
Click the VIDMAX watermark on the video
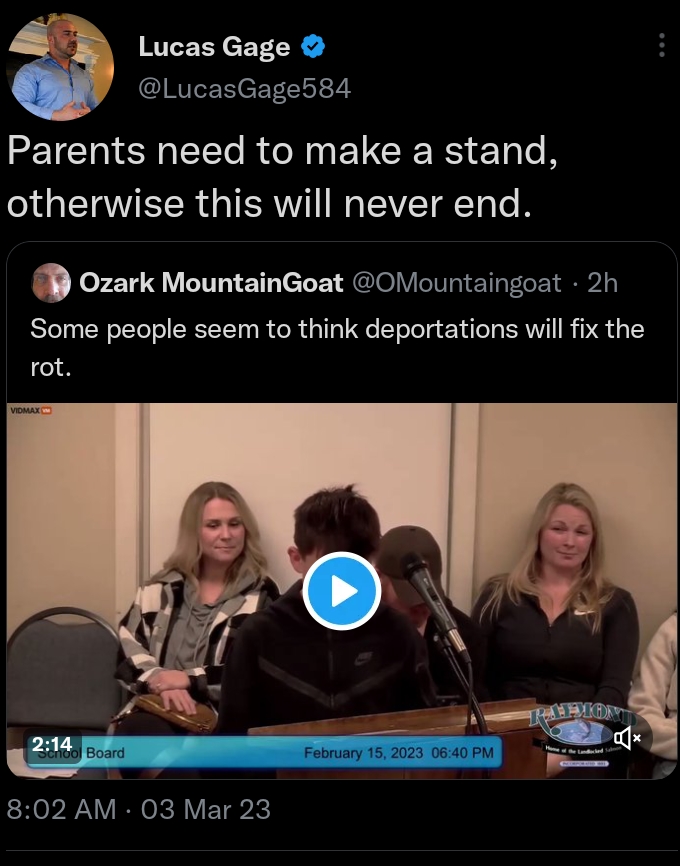31,410
